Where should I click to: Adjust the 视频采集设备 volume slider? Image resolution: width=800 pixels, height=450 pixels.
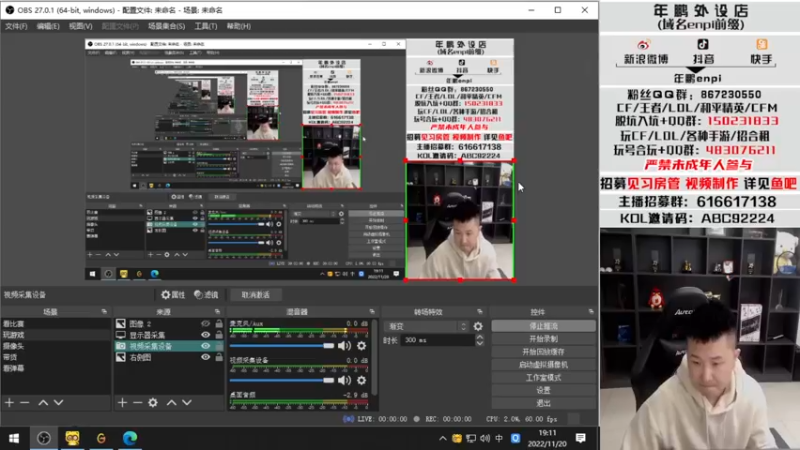tap(282, 380)
